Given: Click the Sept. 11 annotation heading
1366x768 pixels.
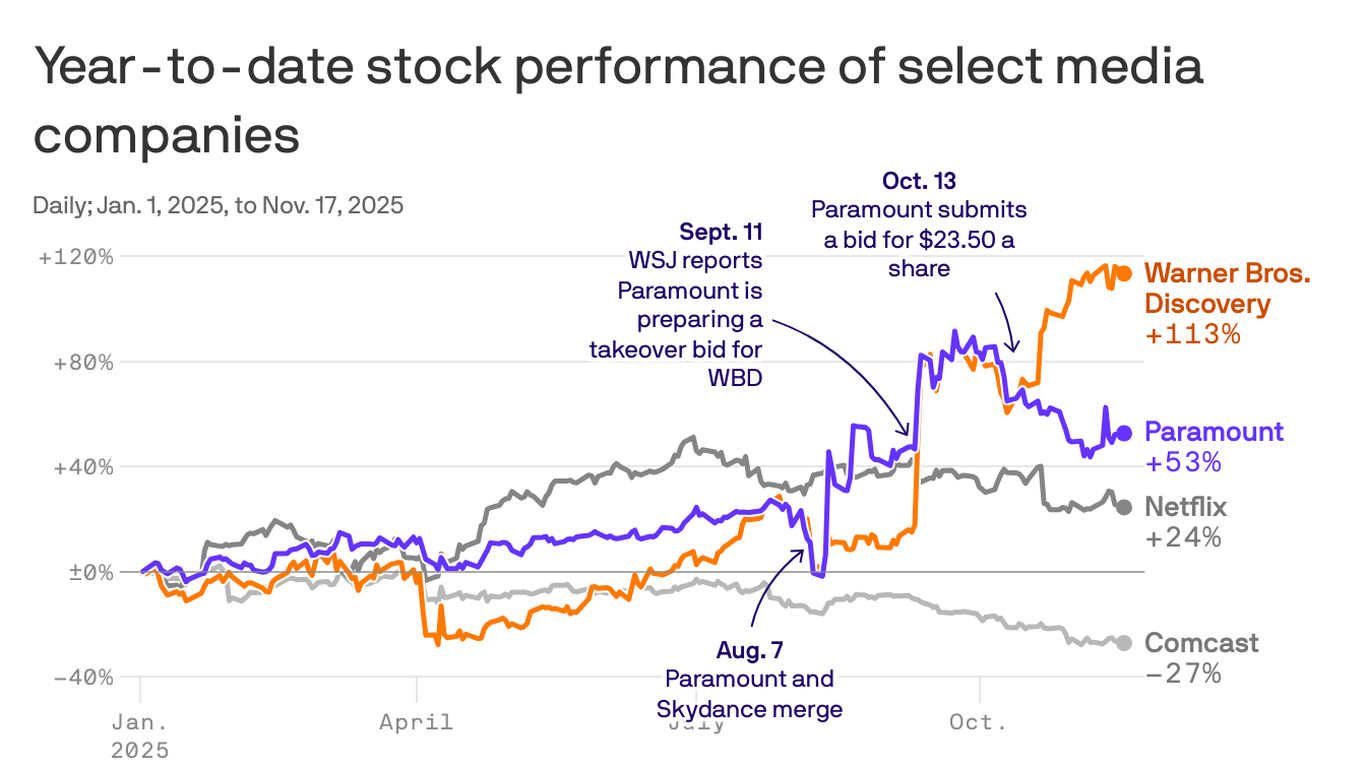Looking at the screenshot, I should (720, 232).
